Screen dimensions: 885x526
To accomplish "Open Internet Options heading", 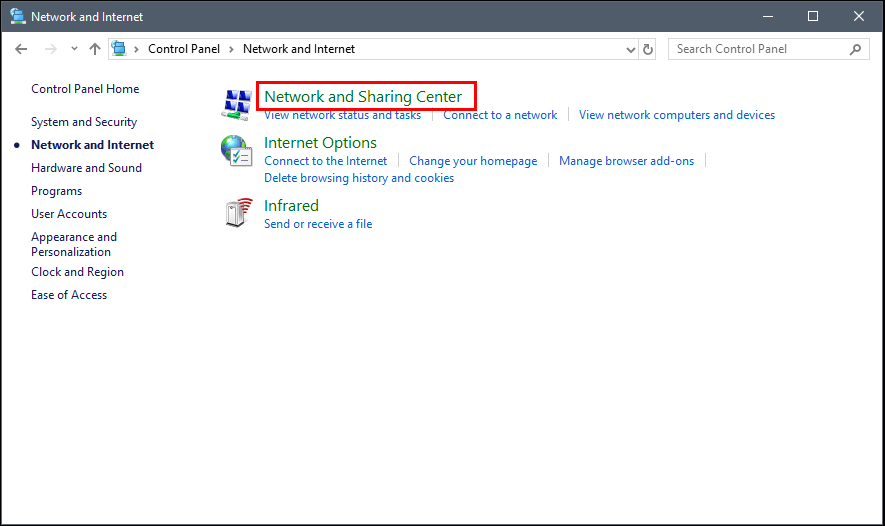I will pyautogui.click(x=320, y=143).
